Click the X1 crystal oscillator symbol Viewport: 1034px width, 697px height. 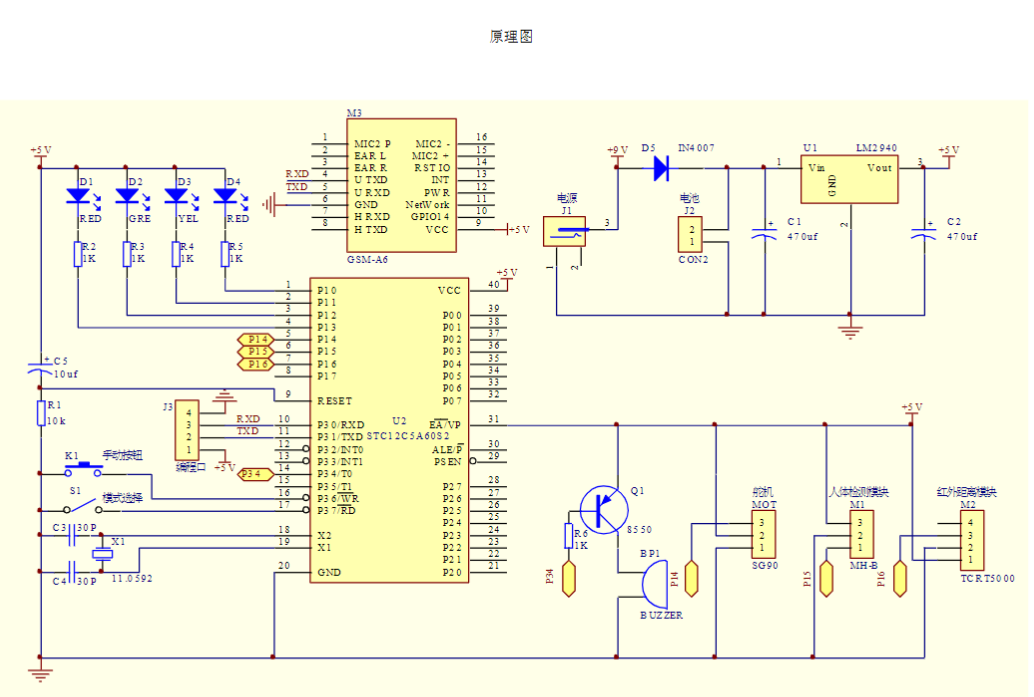point(102,554)
